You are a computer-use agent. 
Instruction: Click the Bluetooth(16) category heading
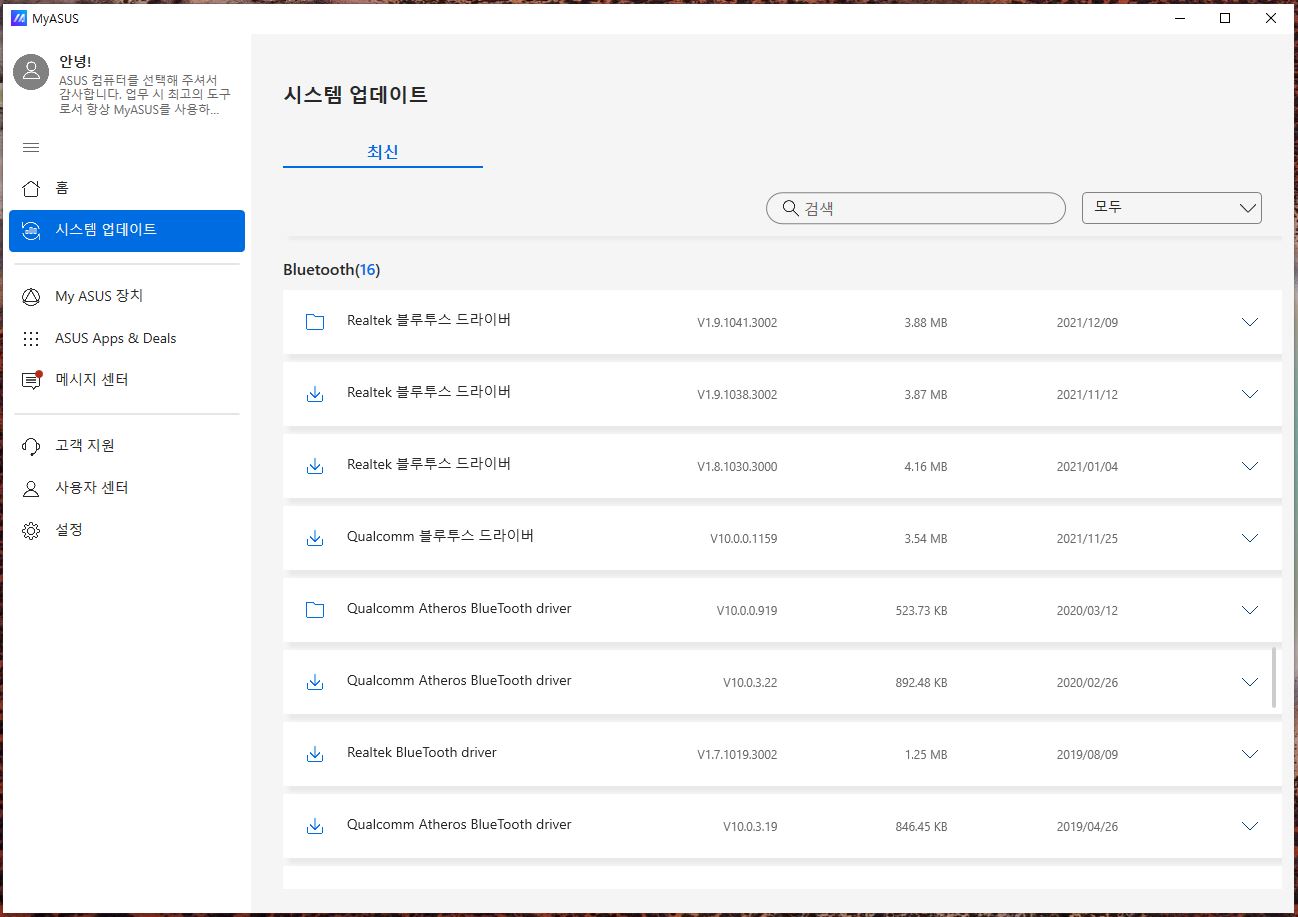point(332,270)
